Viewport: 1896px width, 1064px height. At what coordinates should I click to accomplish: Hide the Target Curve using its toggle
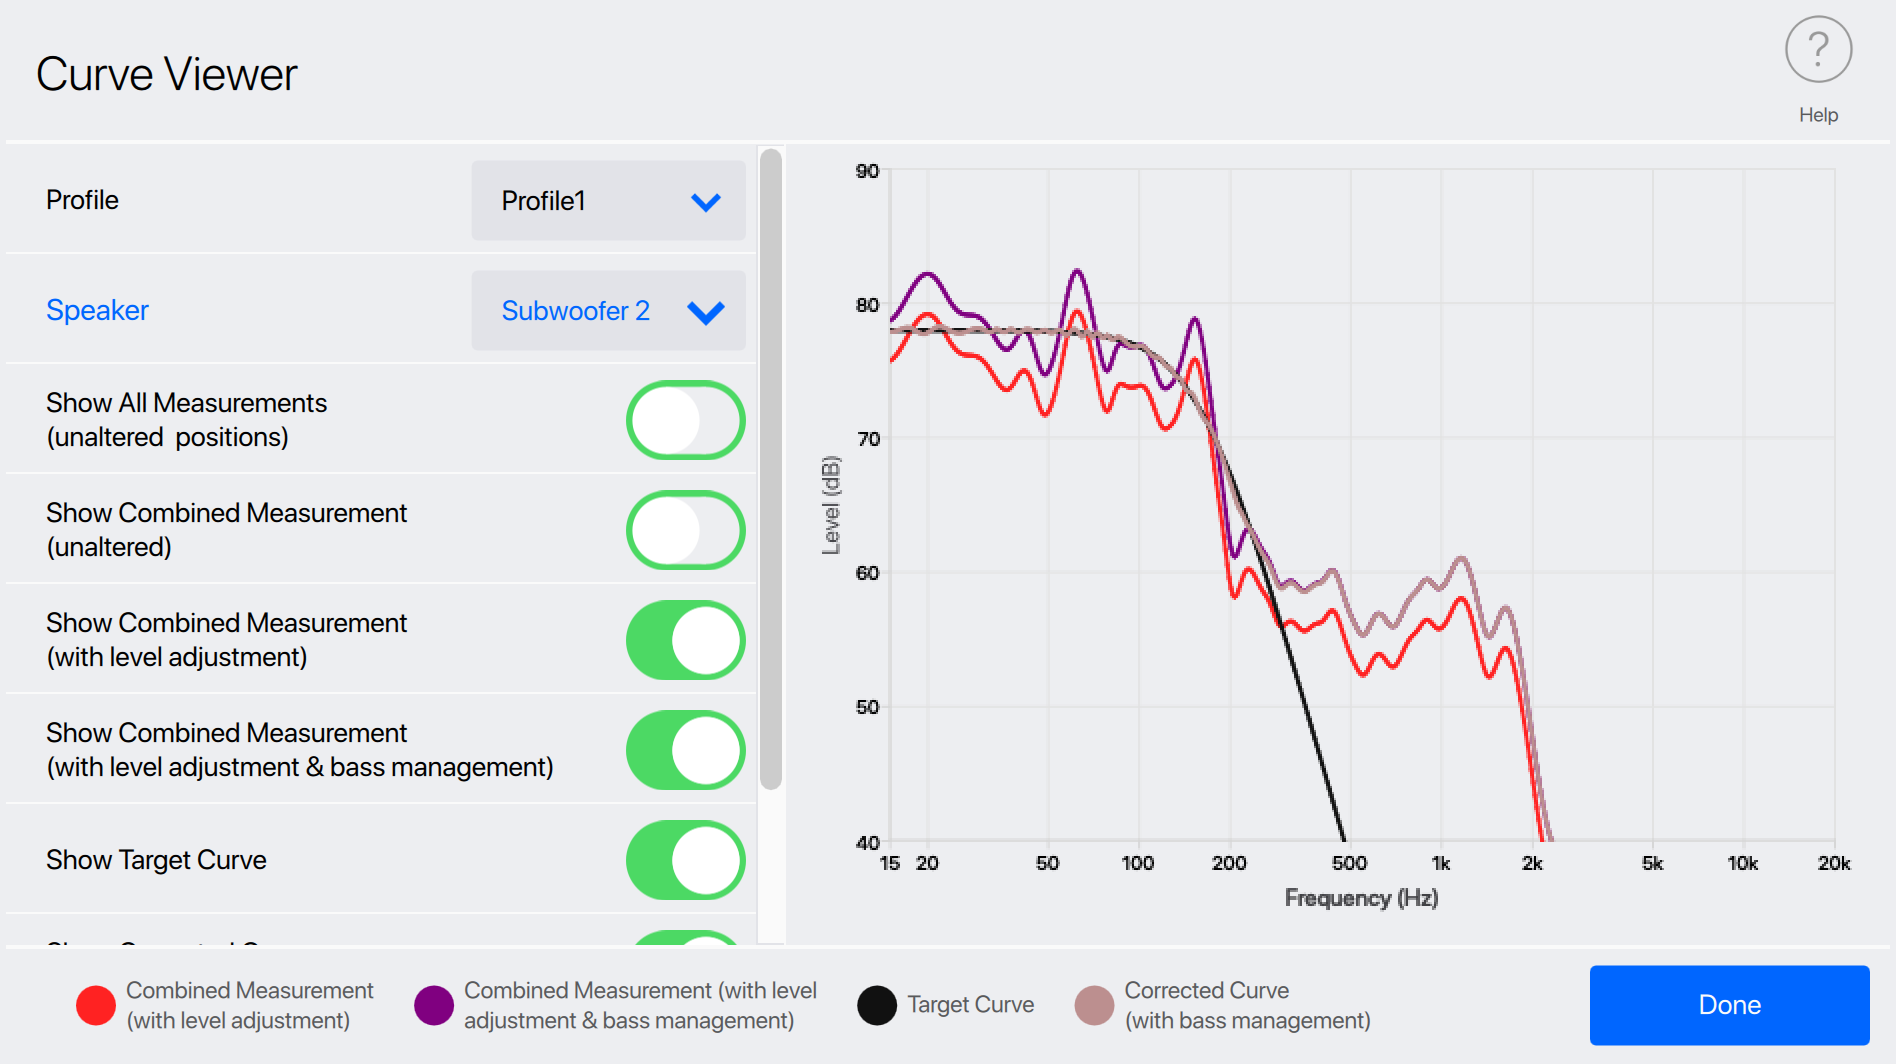[x=685, y=860]
